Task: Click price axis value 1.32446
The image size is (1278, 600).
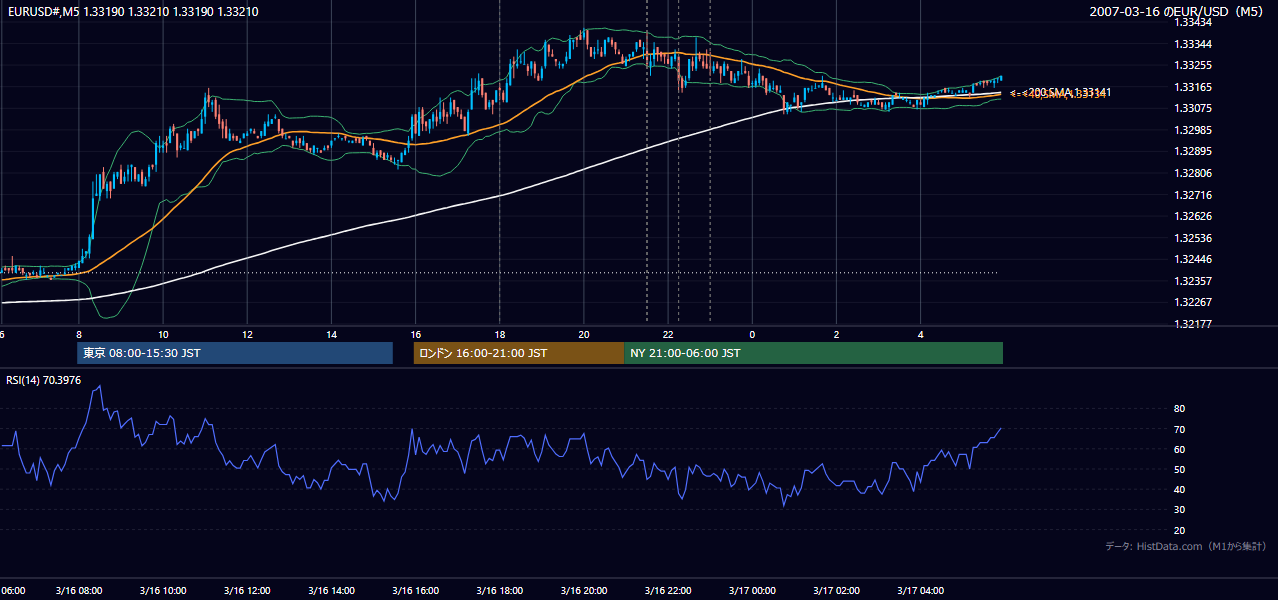Action: (x=1192, y=259)
